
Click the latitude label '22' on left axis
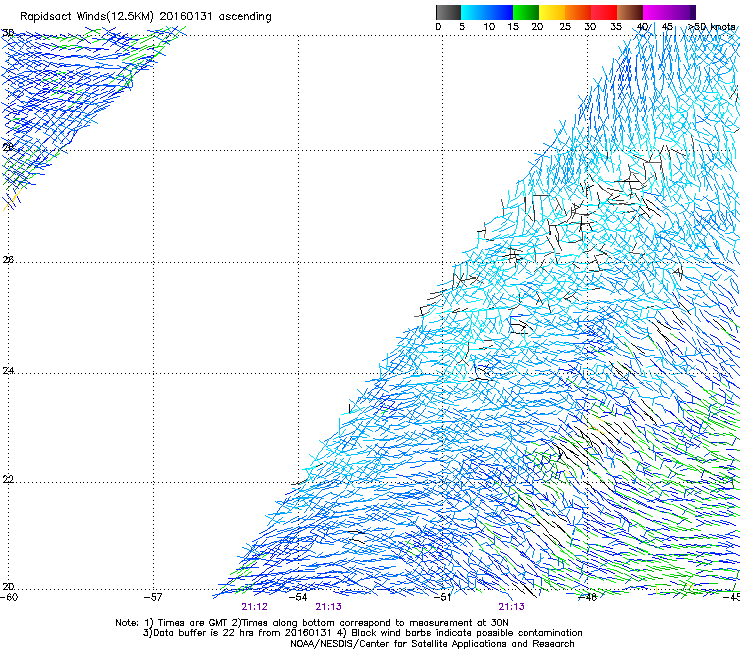(x=8, y=479)
